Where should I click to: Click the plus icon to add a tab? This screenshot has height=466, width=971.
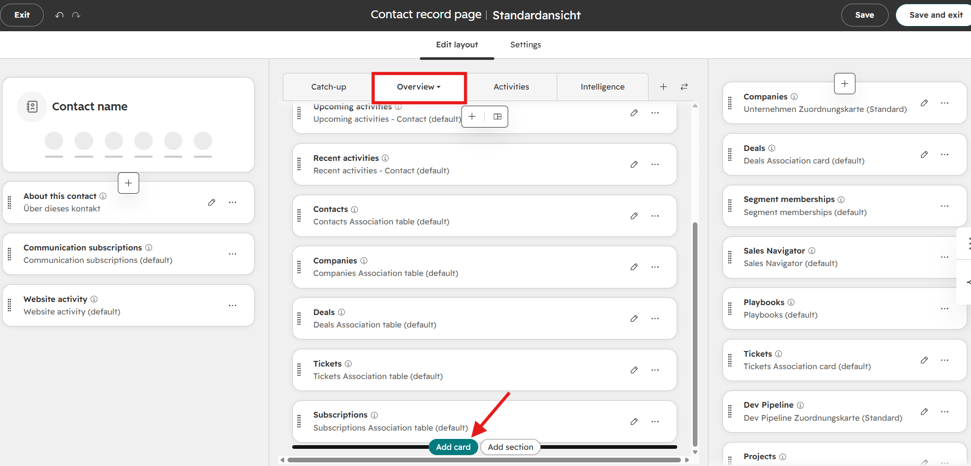[x=663, y=87]
